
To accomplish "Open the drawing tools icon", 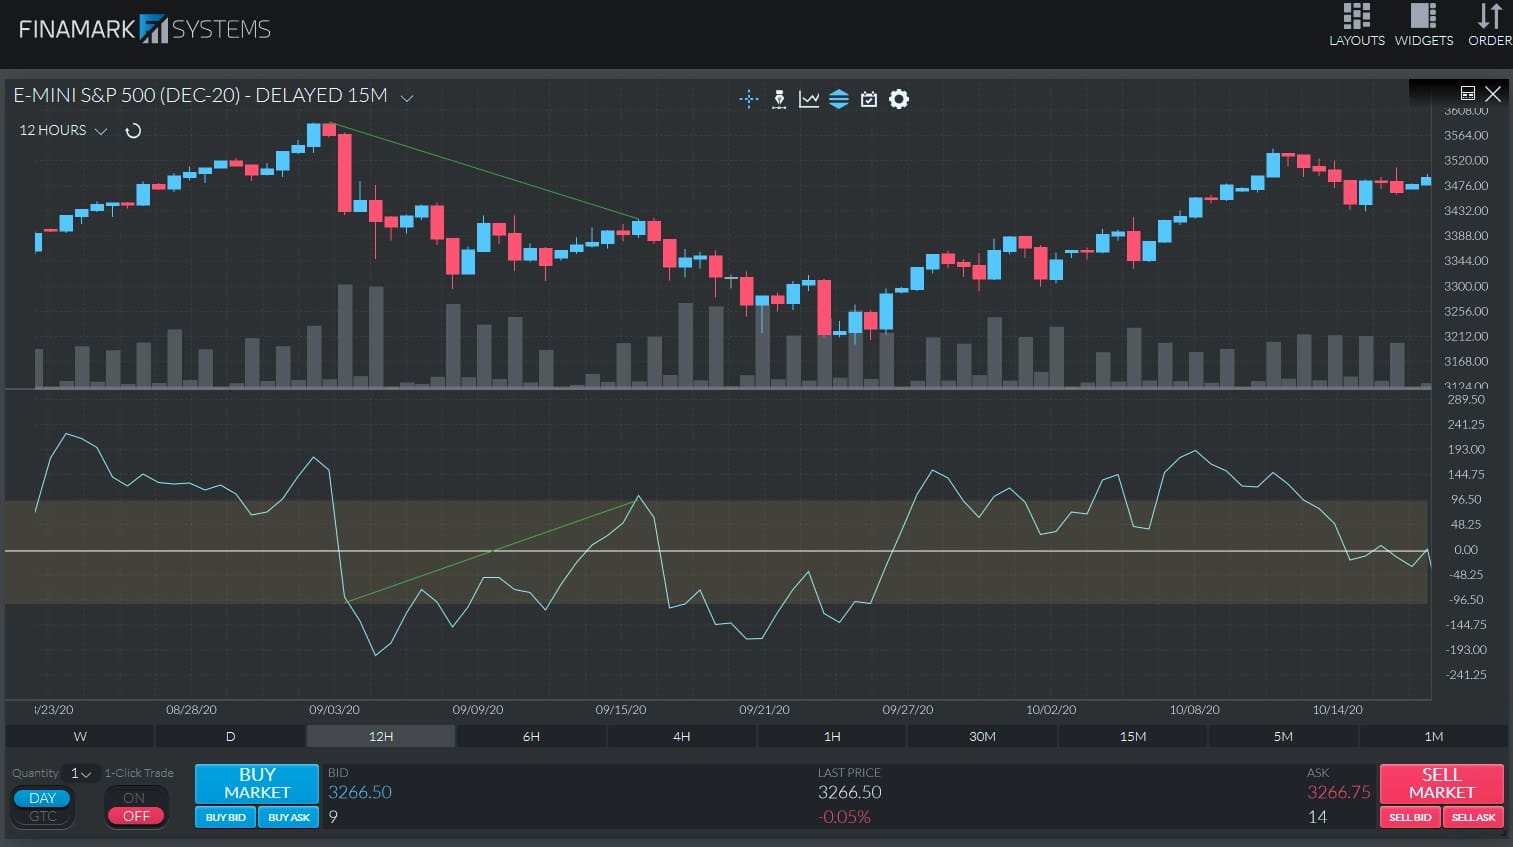I will tap(779, 99).
